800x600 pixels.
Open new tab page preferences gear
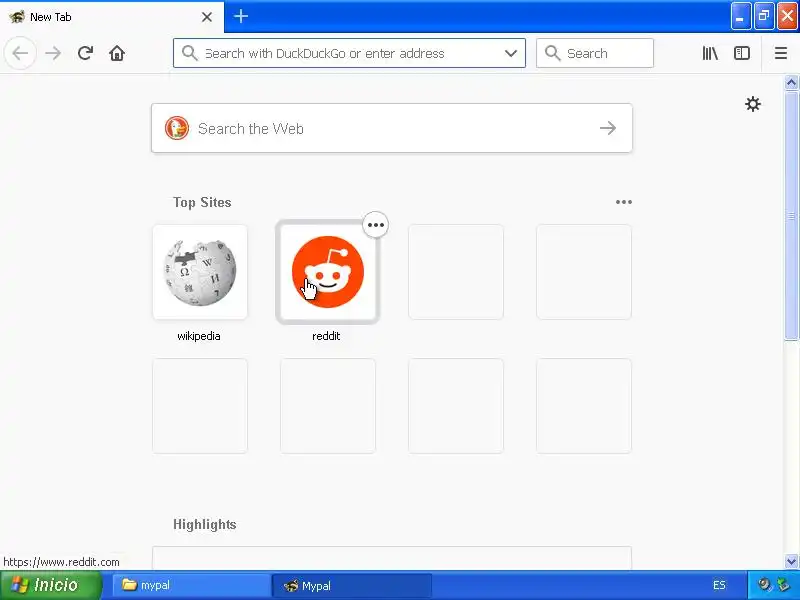click(753, 104)
